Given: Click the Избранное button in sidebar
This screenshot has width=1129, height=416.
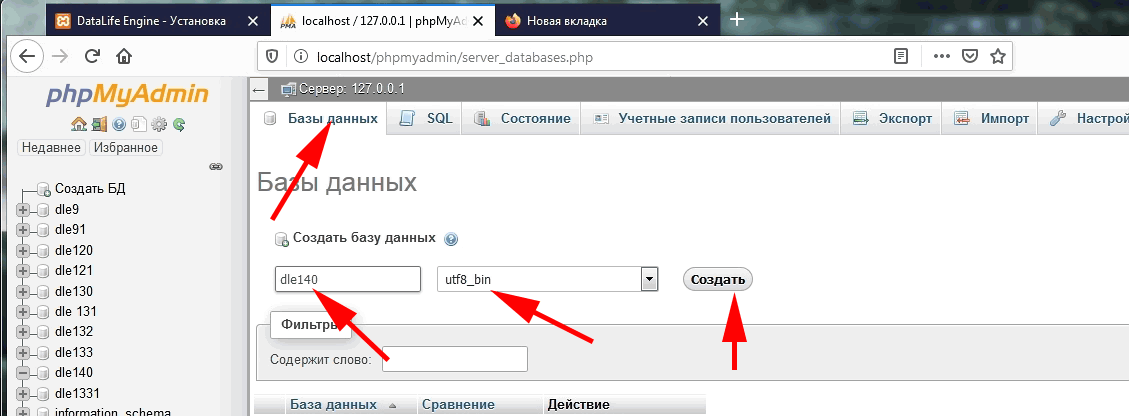Looking at the screenshot, I should 125,148.
